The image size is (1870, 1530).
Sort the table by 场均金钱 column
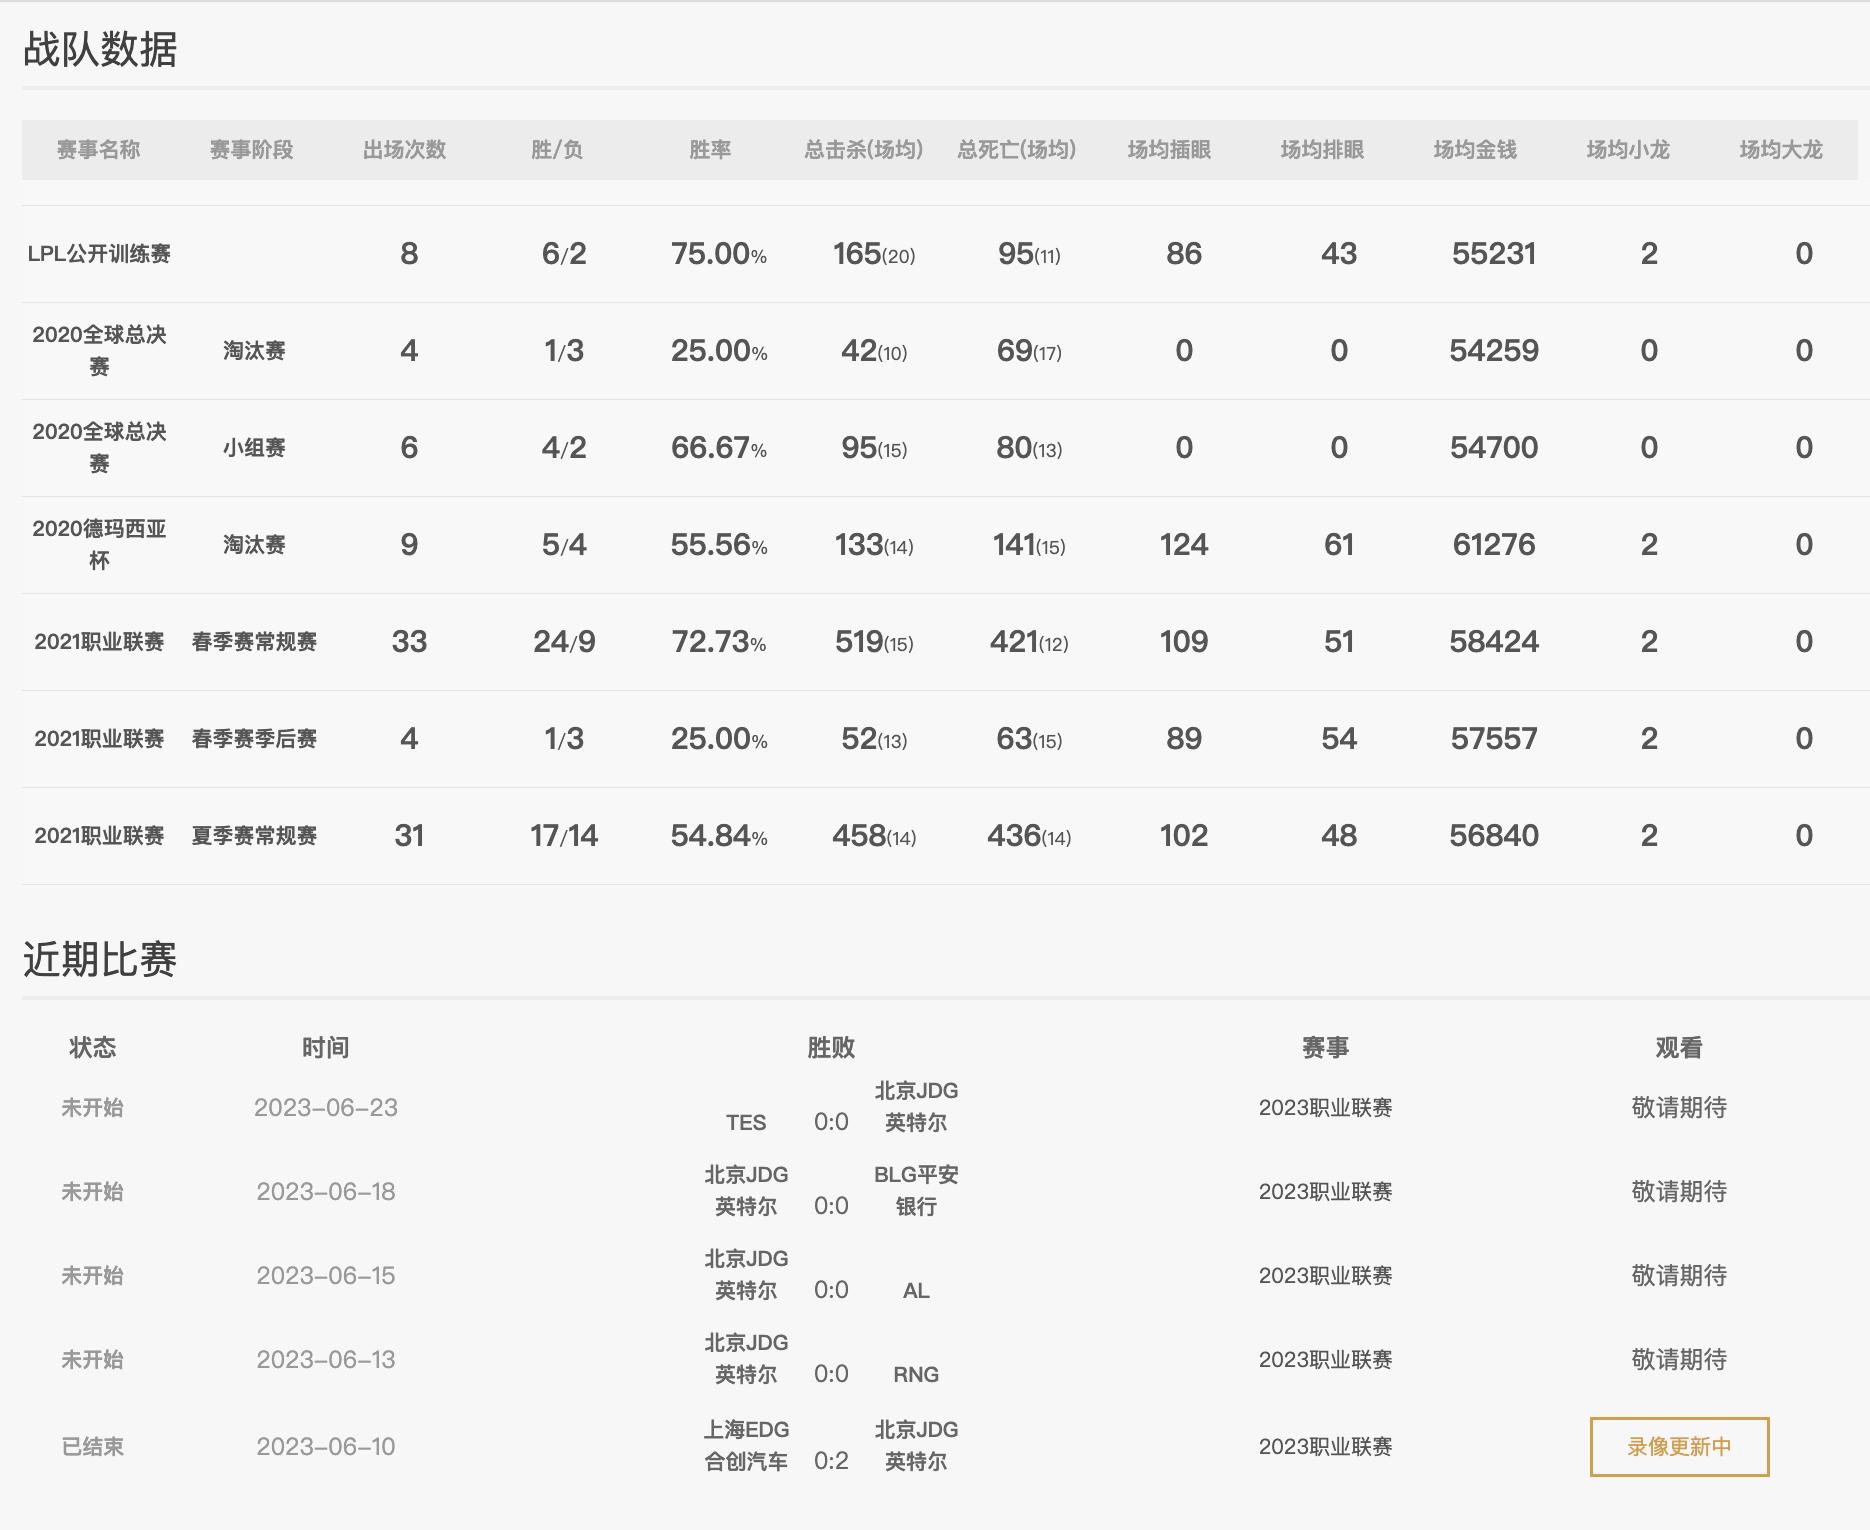pyautogui.click(x=1477, y=150)
